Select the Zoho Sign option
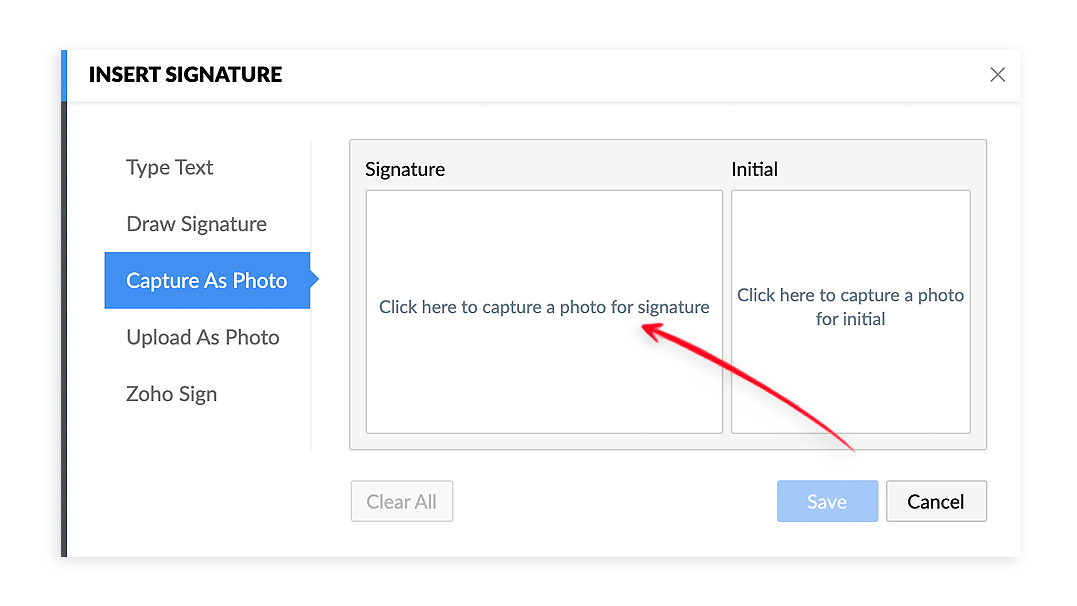Screen dimensions: 1077x606 pos(172,394)
